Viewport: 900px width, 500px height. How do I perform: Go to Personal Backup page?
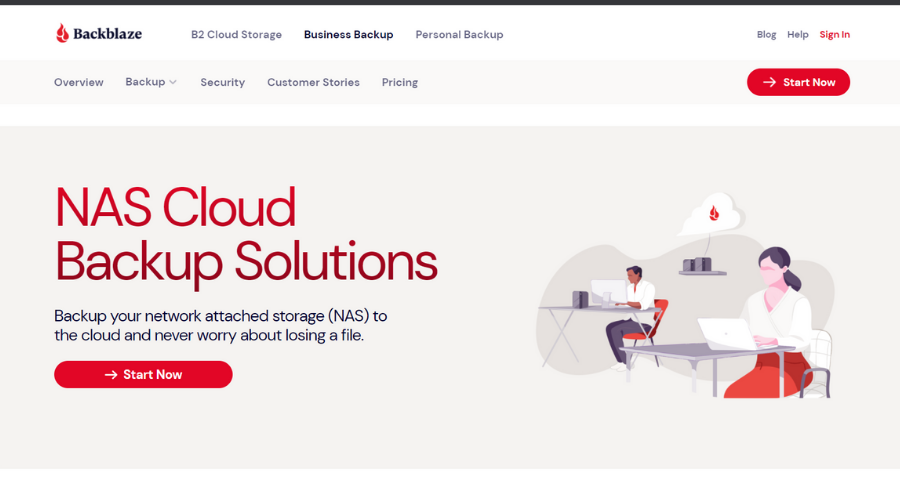pyautogui.click(x=459, y=34)
